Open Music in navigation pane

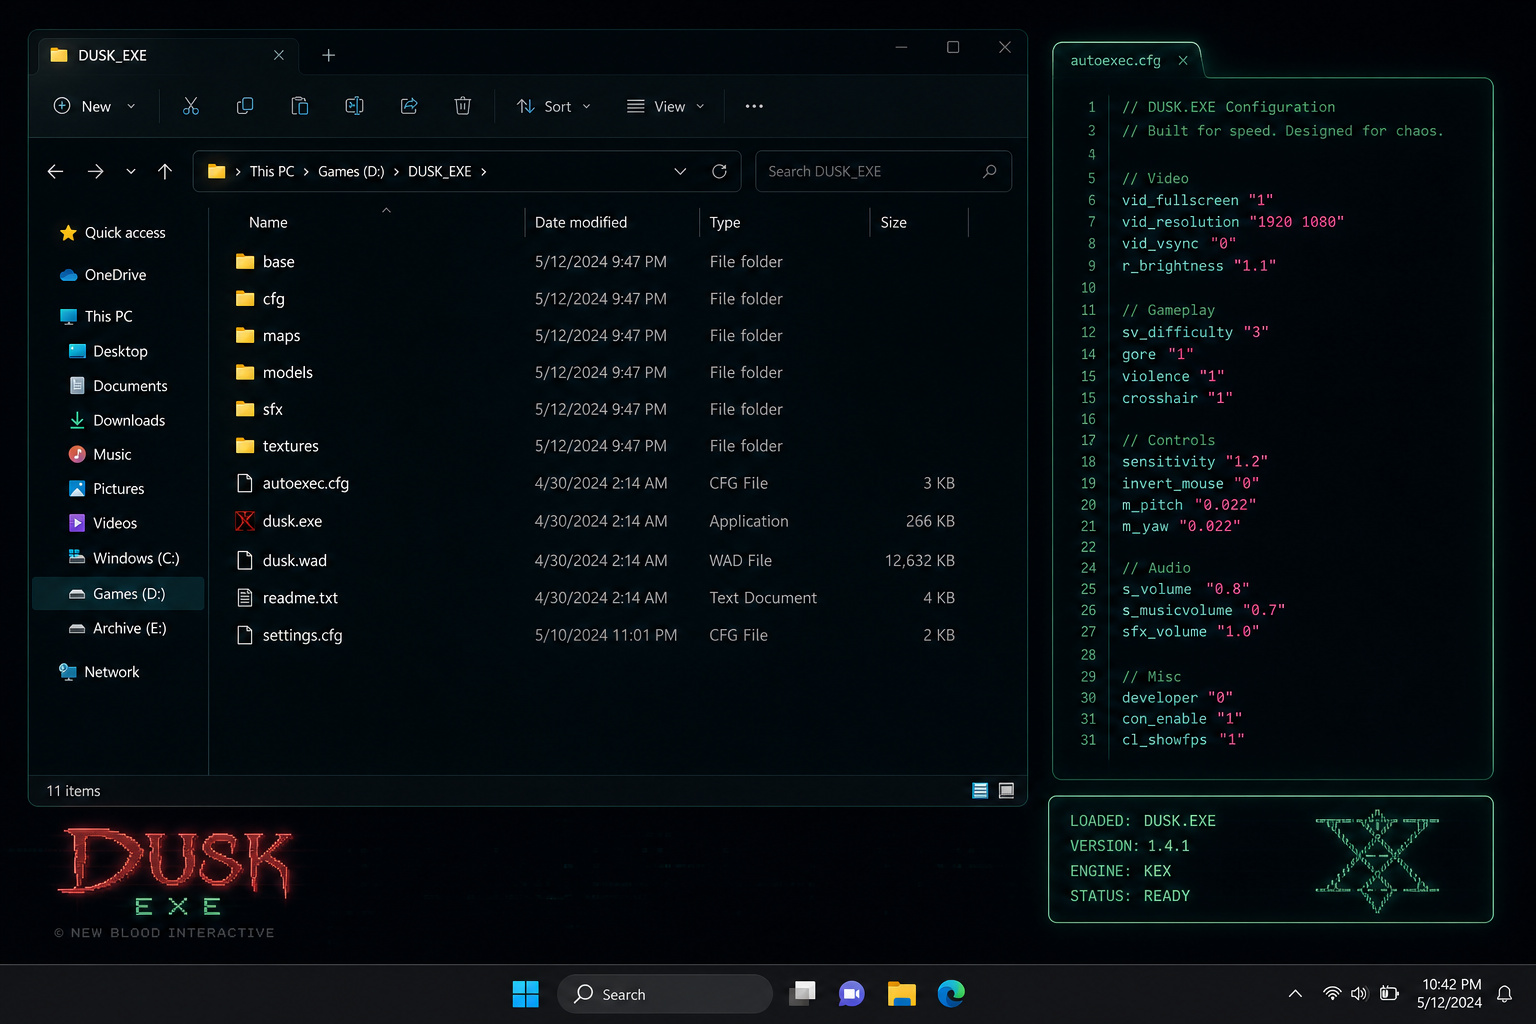(100, 454)
